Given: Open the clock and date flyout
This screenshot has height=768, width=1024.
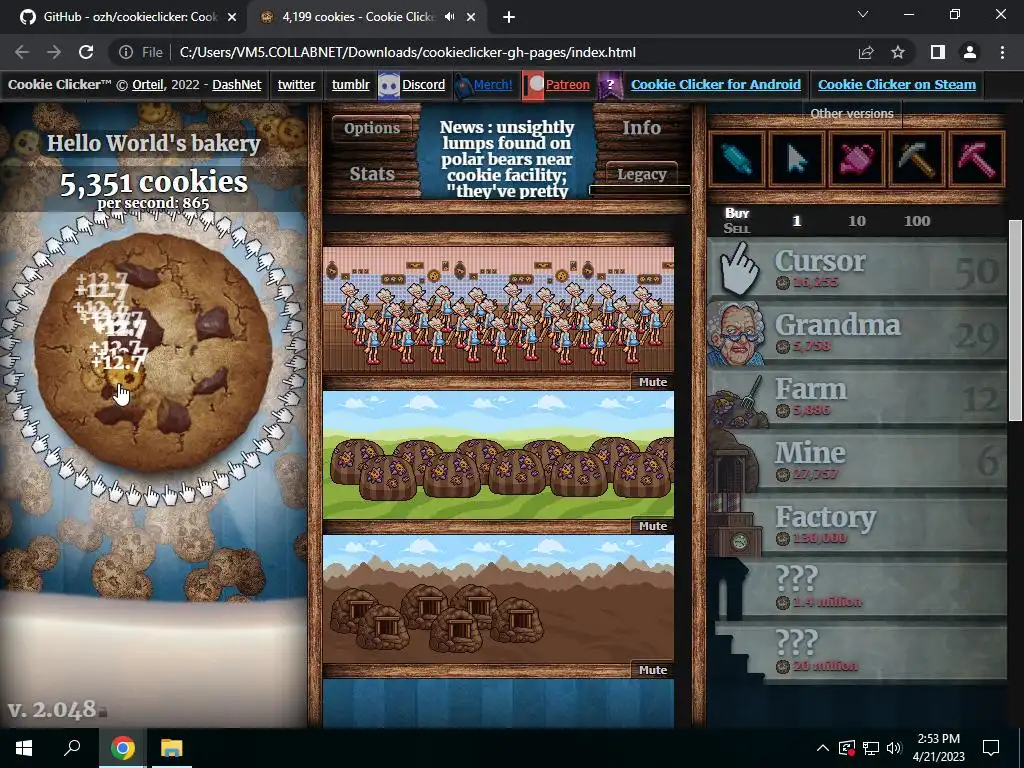Looking at the screenshot, I should coord(938,748).
